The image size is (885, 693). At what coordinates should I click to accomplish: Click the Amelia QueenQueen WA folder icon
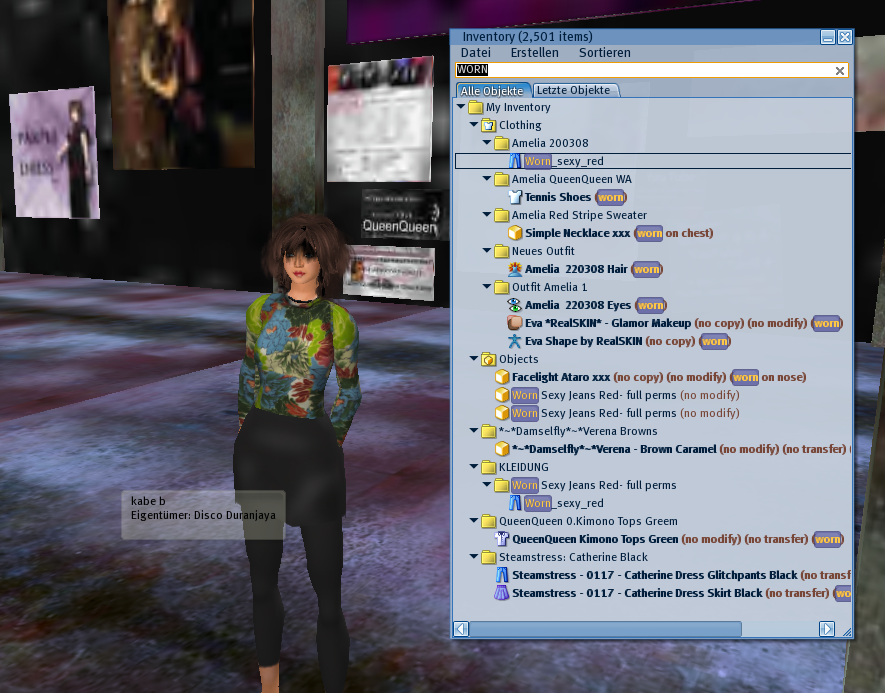pos(502,179)
